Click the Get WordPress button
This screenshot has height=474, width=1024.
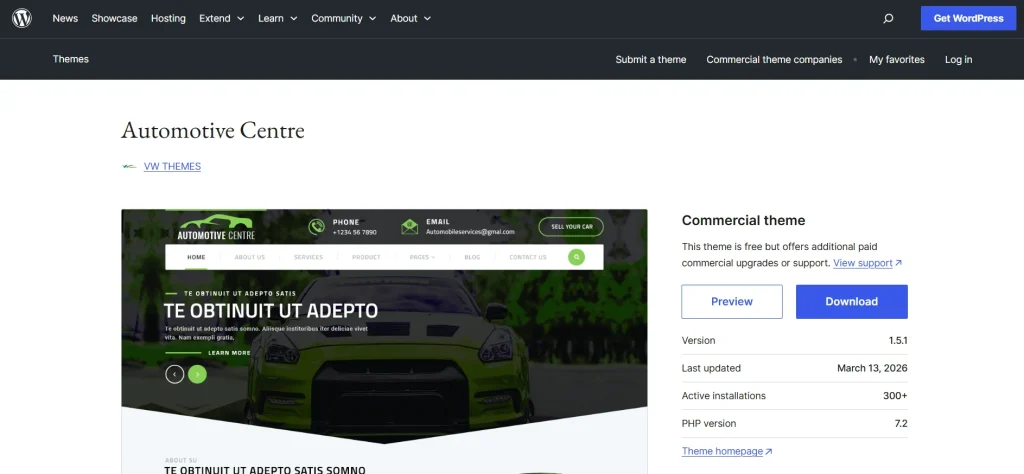click(x=968, y=18)
